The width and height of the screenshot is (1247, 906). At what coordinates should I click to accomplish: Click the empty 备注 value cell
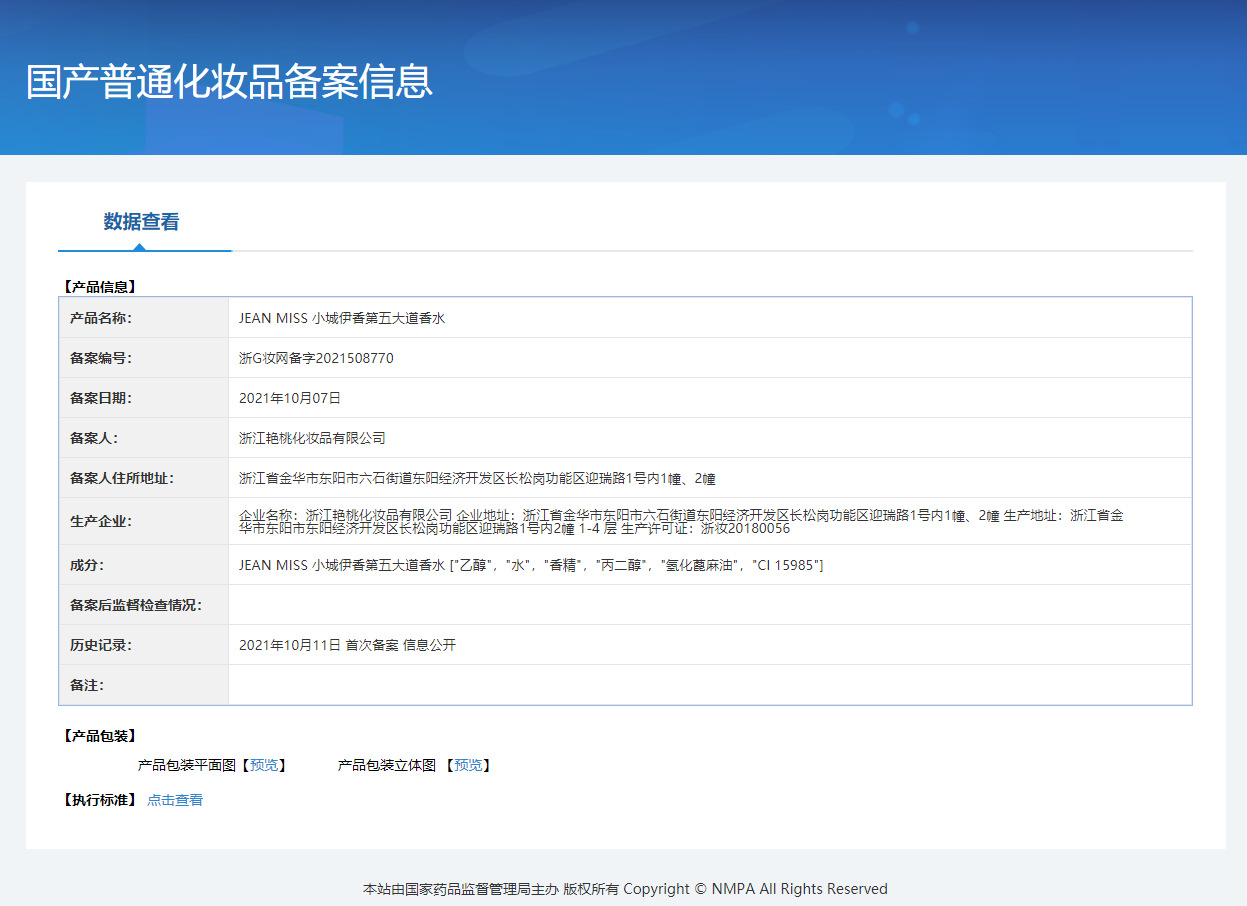coord(709,685)
